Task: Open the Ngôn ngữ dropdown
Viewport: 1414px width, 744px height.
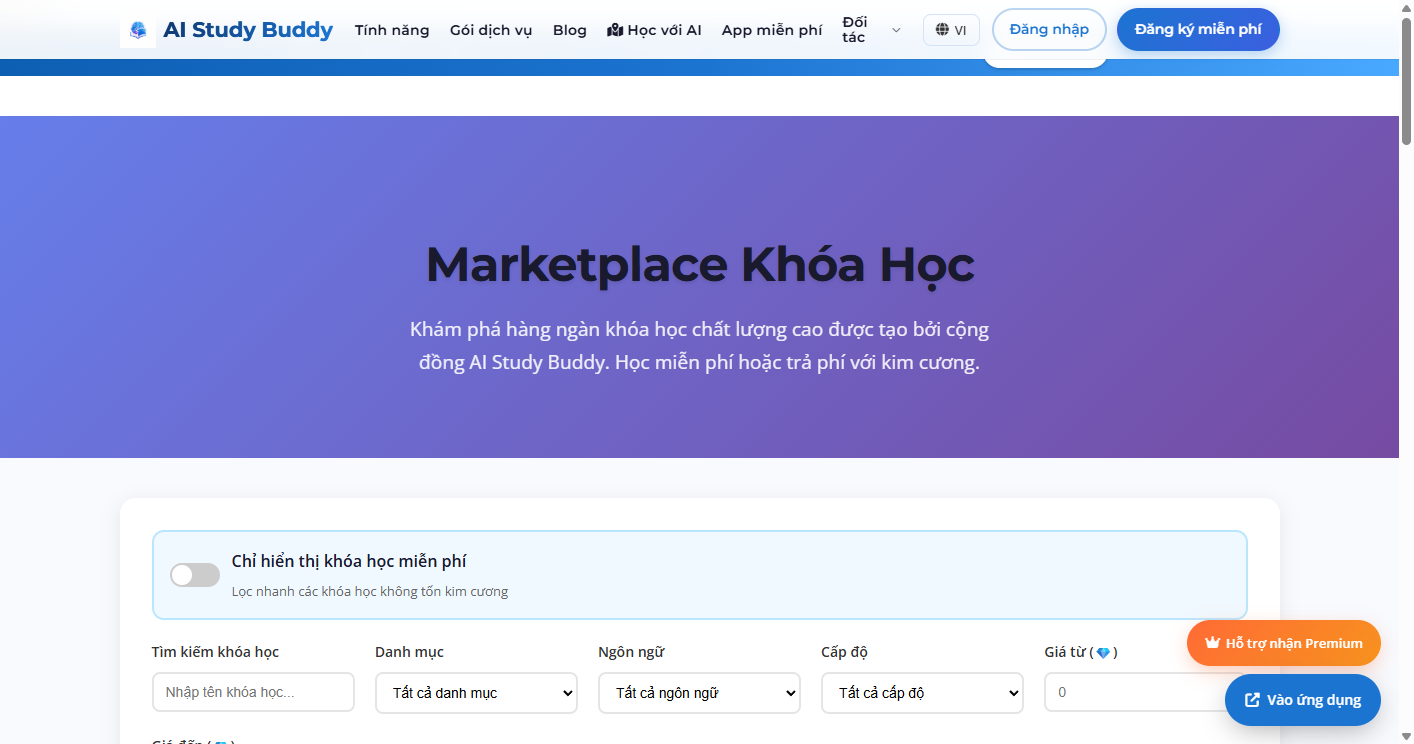Action: 699,693
